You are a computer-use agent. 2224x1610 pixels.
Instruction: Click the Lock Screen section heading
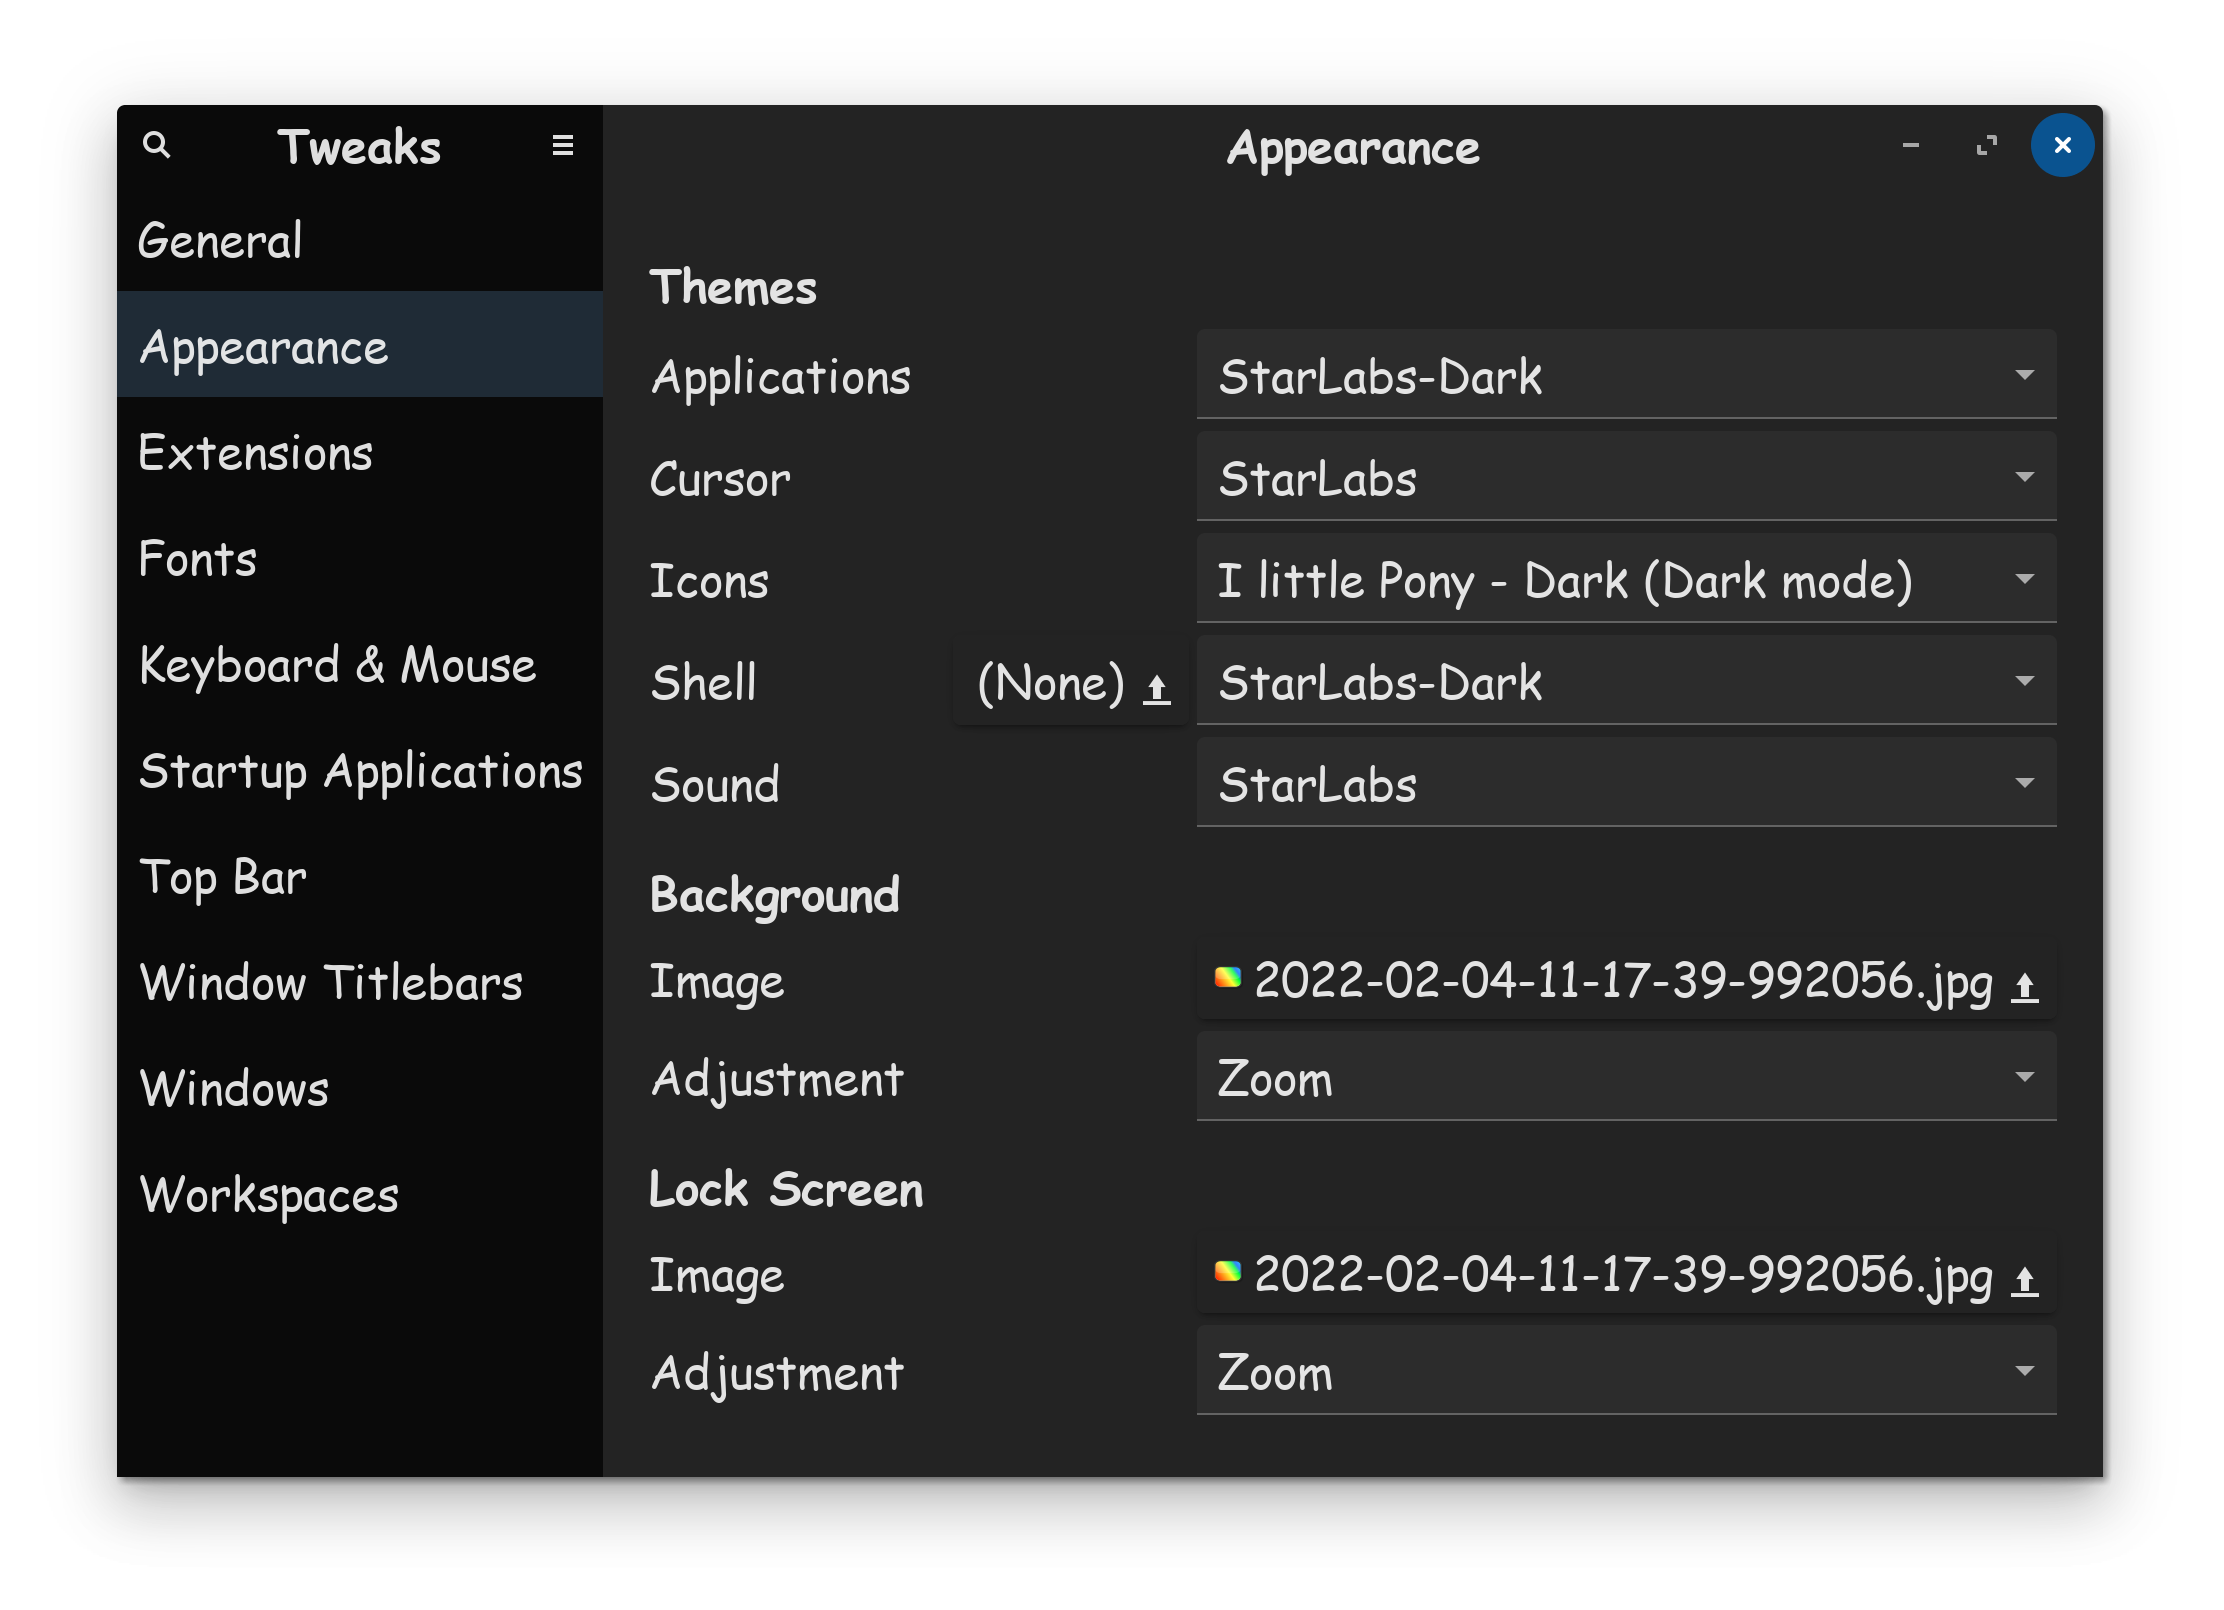point(786,1189)
